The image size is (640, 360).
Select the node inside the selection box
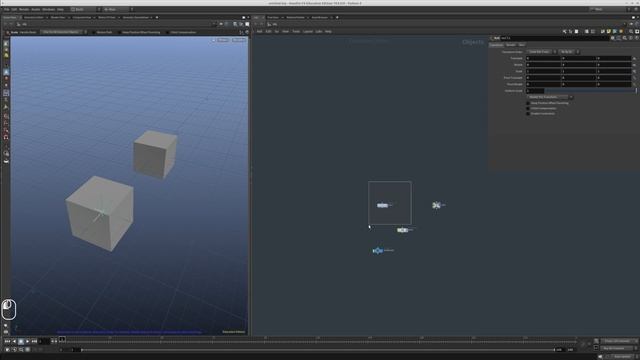point(382,205)
